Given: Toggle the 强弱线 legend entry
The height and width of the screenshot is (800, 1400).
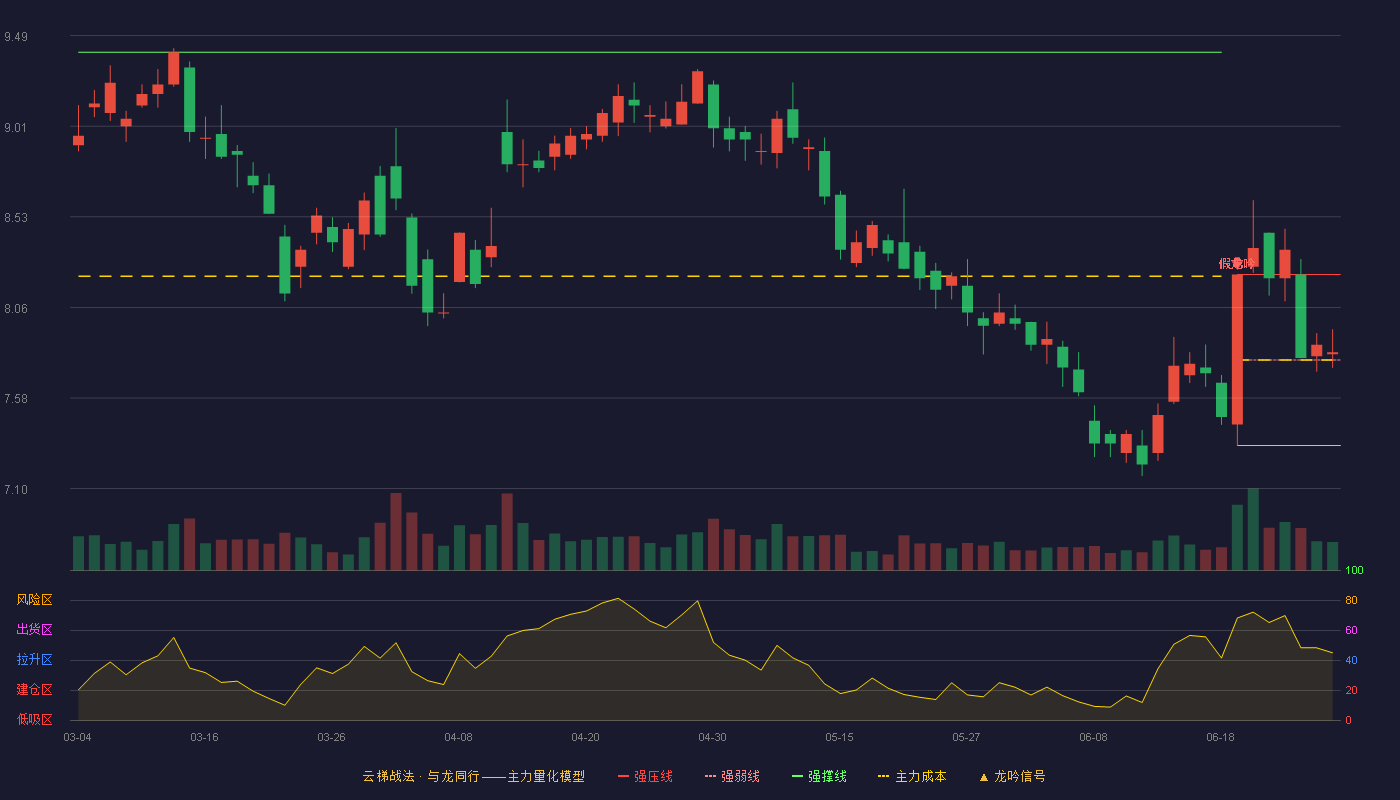Looking at the screenshot, I should coord(732,776).
